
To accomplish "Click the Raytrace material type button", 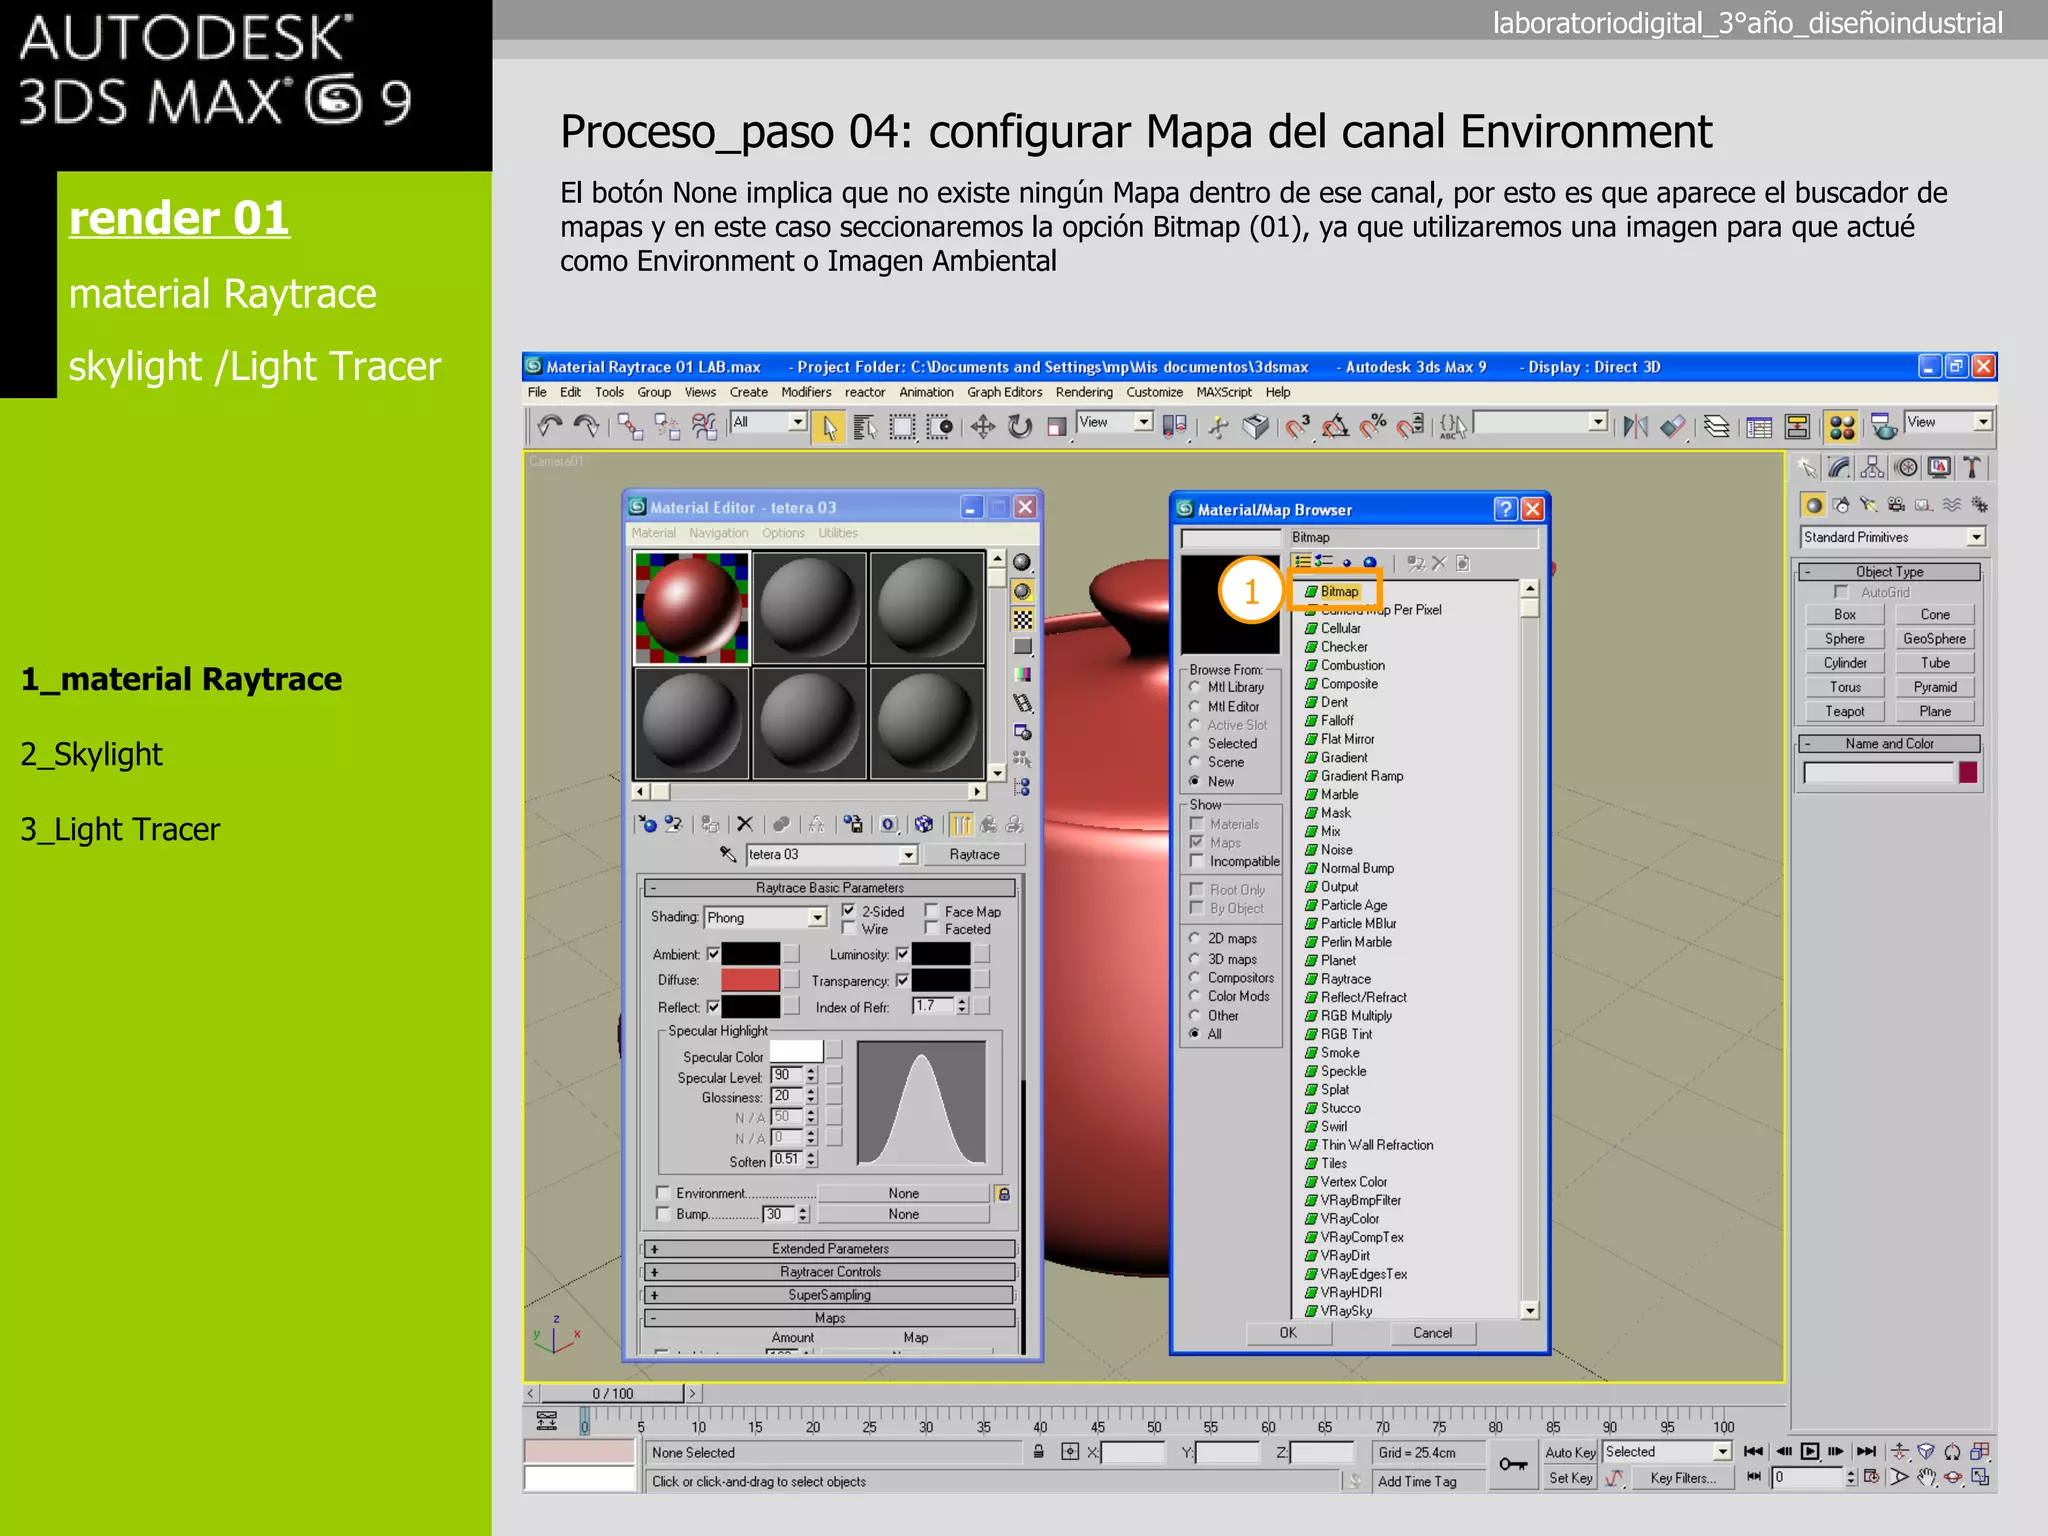I will pyautogui.click(x=974, y=854).
